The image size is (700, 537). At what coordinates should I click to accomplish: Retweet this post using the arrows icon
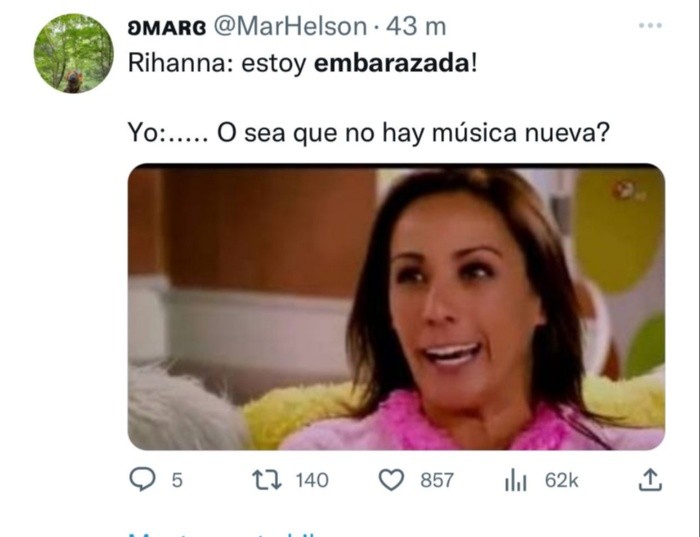click(x=267, y=480)
